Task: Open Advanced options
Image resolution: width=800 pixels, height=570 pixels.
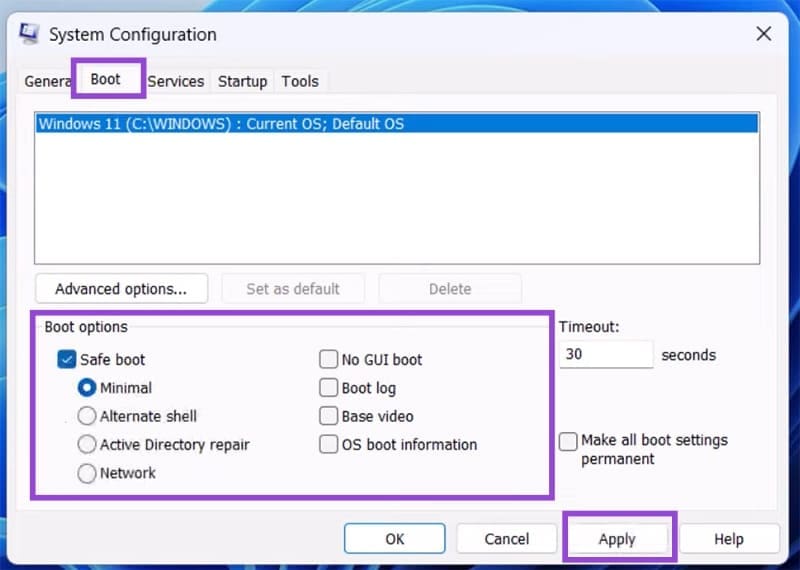Action: point(121,289)
